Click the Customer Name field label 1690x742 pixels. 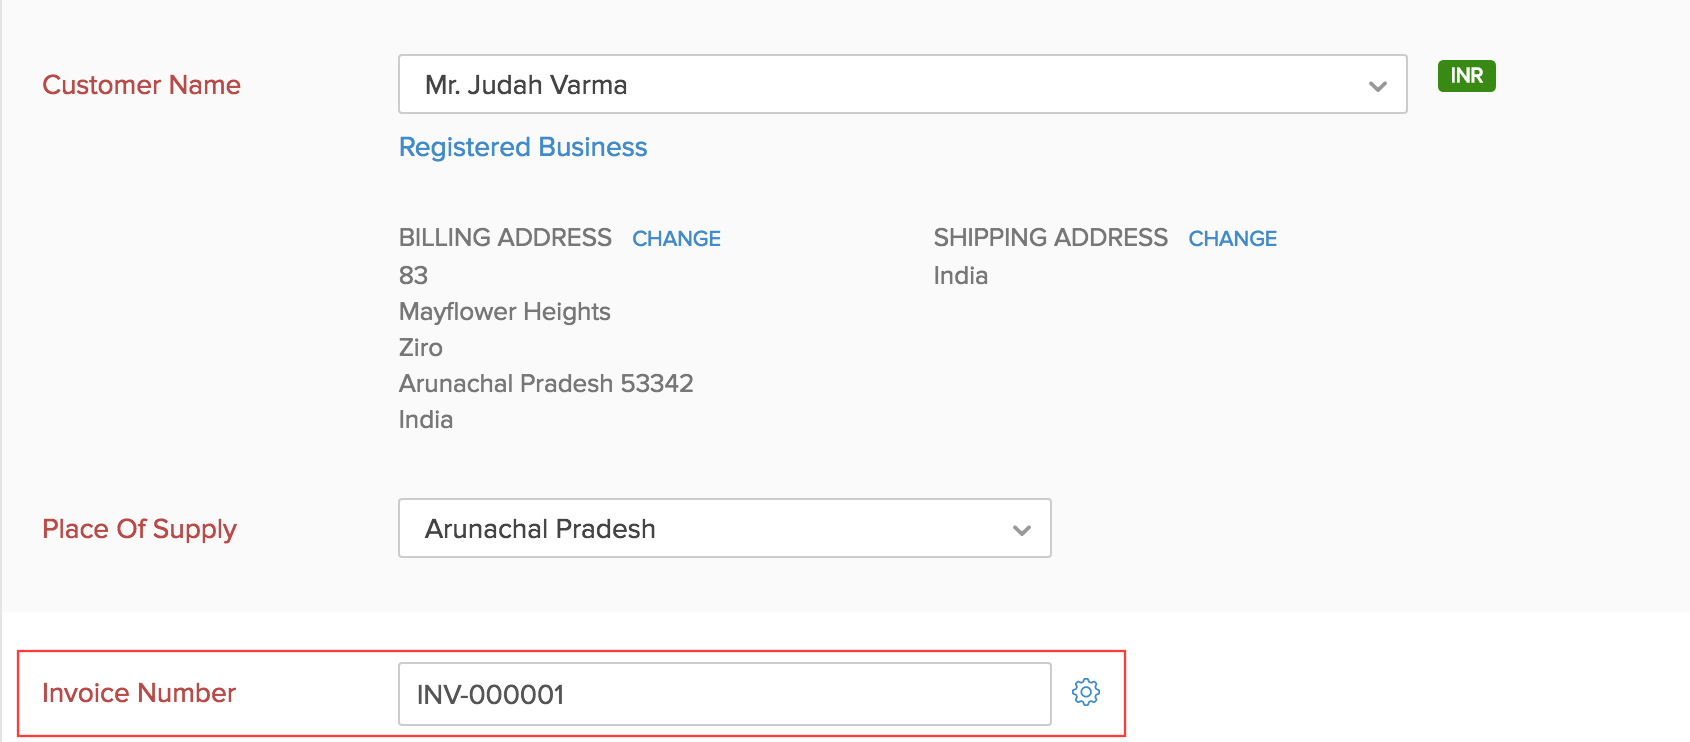(x=141, y=85)
